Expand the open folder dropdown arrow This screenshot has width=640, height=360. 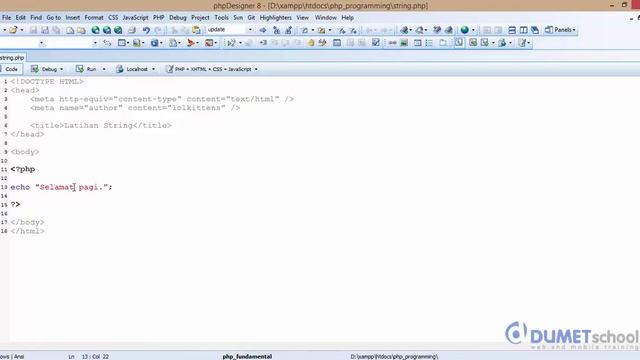coord(22,30)
